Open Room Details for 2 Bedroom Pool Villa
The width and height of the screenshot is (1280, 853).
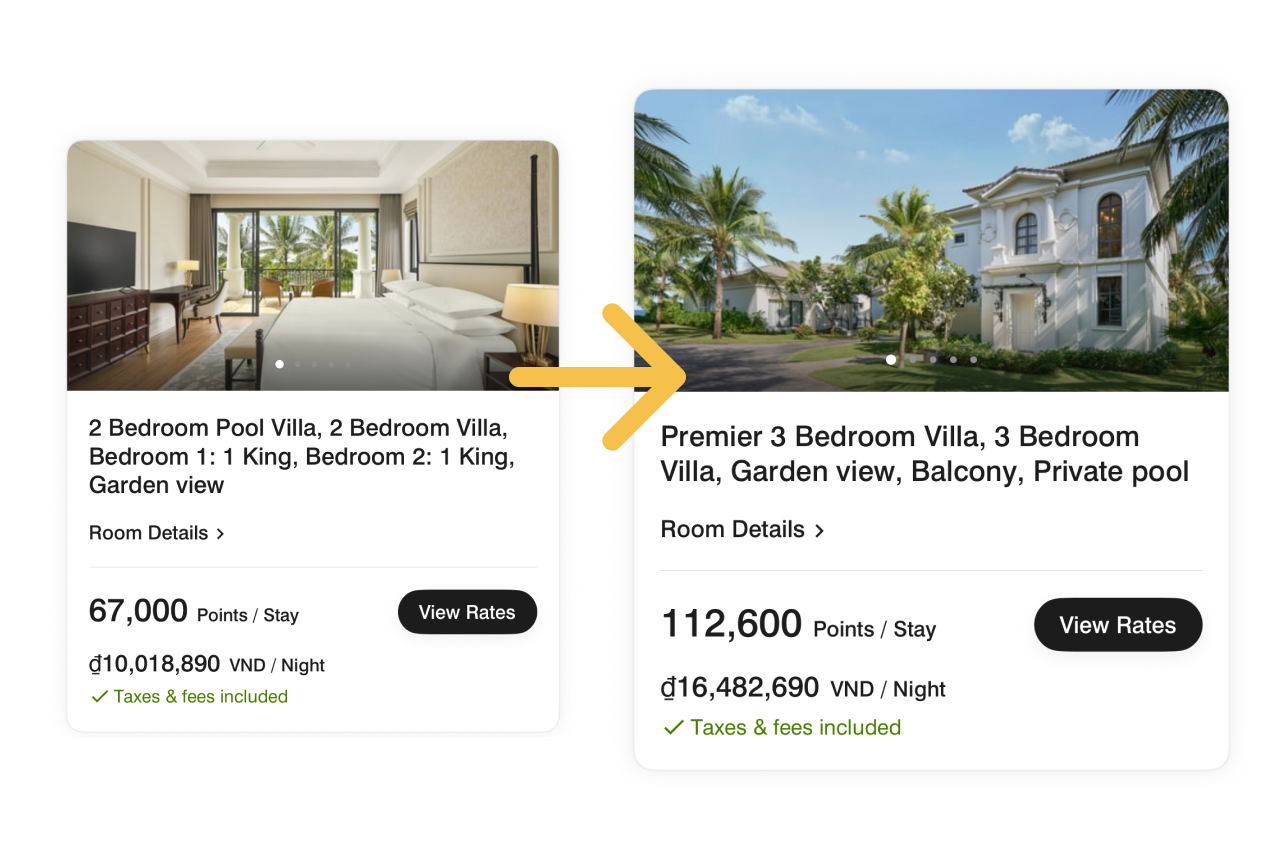click(149, 533)
